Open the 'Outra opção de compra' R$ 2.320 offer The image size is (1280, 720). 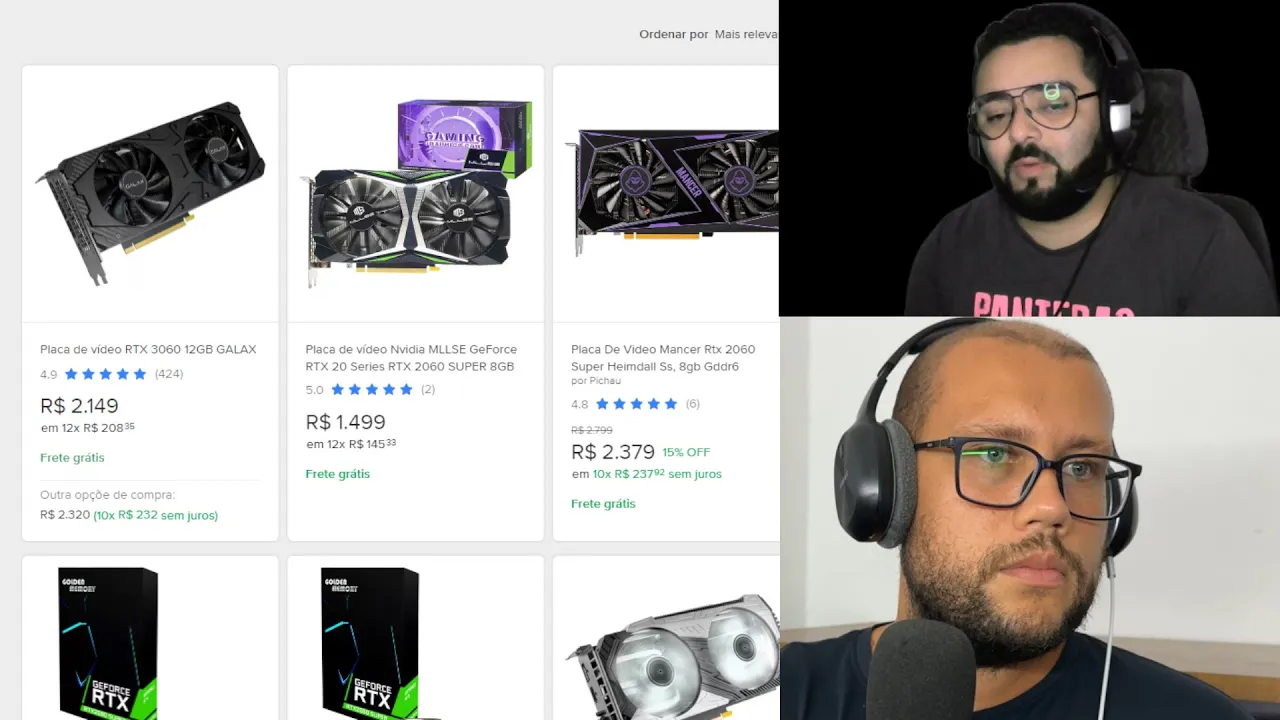click(129, 506)
